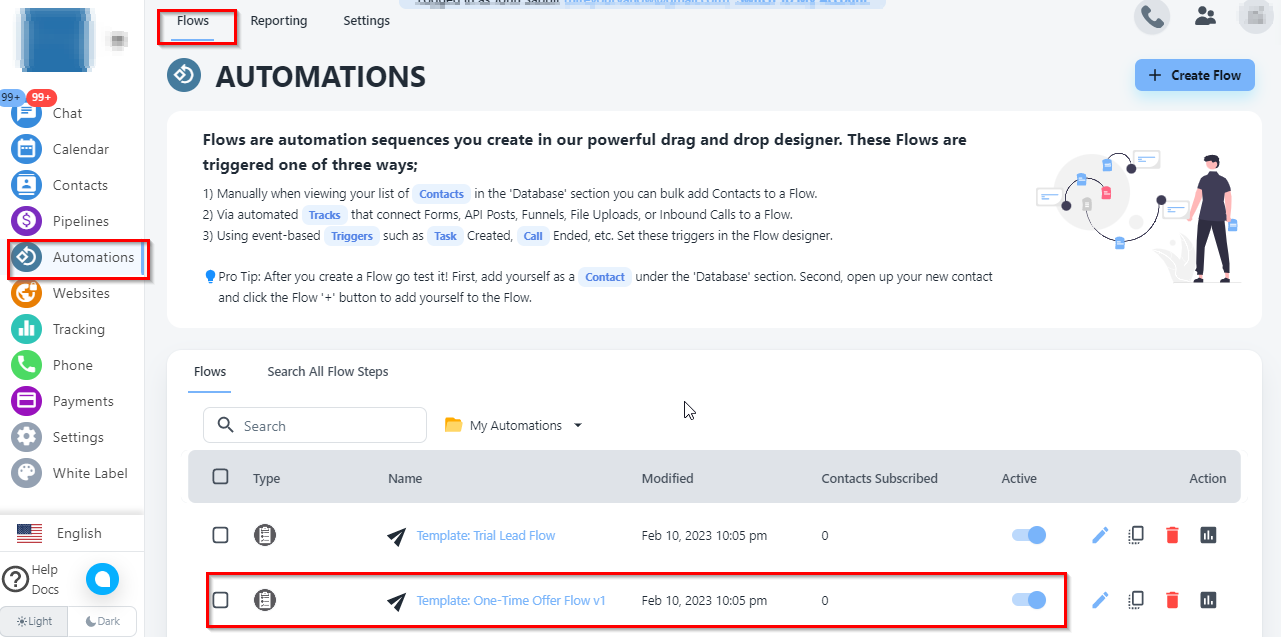Open the Search All Flow Steps tab
The width and height of the screenshot is (1281, 637).
click(x=327, y=371)
